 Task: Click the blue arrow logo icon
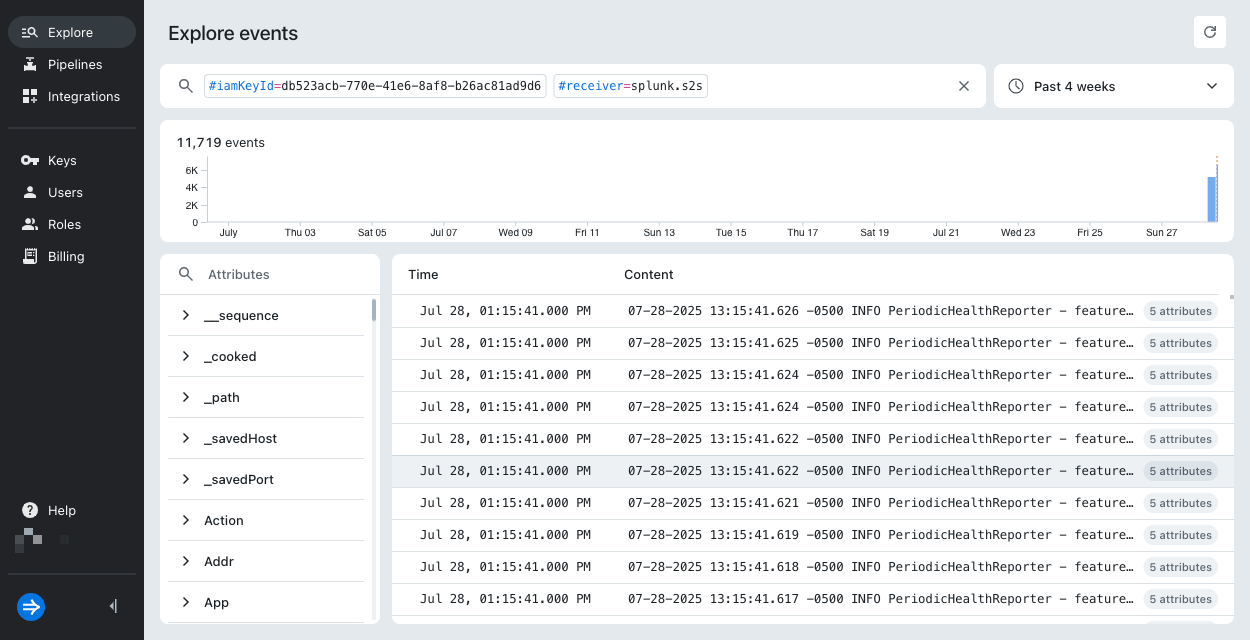(x=31, y=606)
